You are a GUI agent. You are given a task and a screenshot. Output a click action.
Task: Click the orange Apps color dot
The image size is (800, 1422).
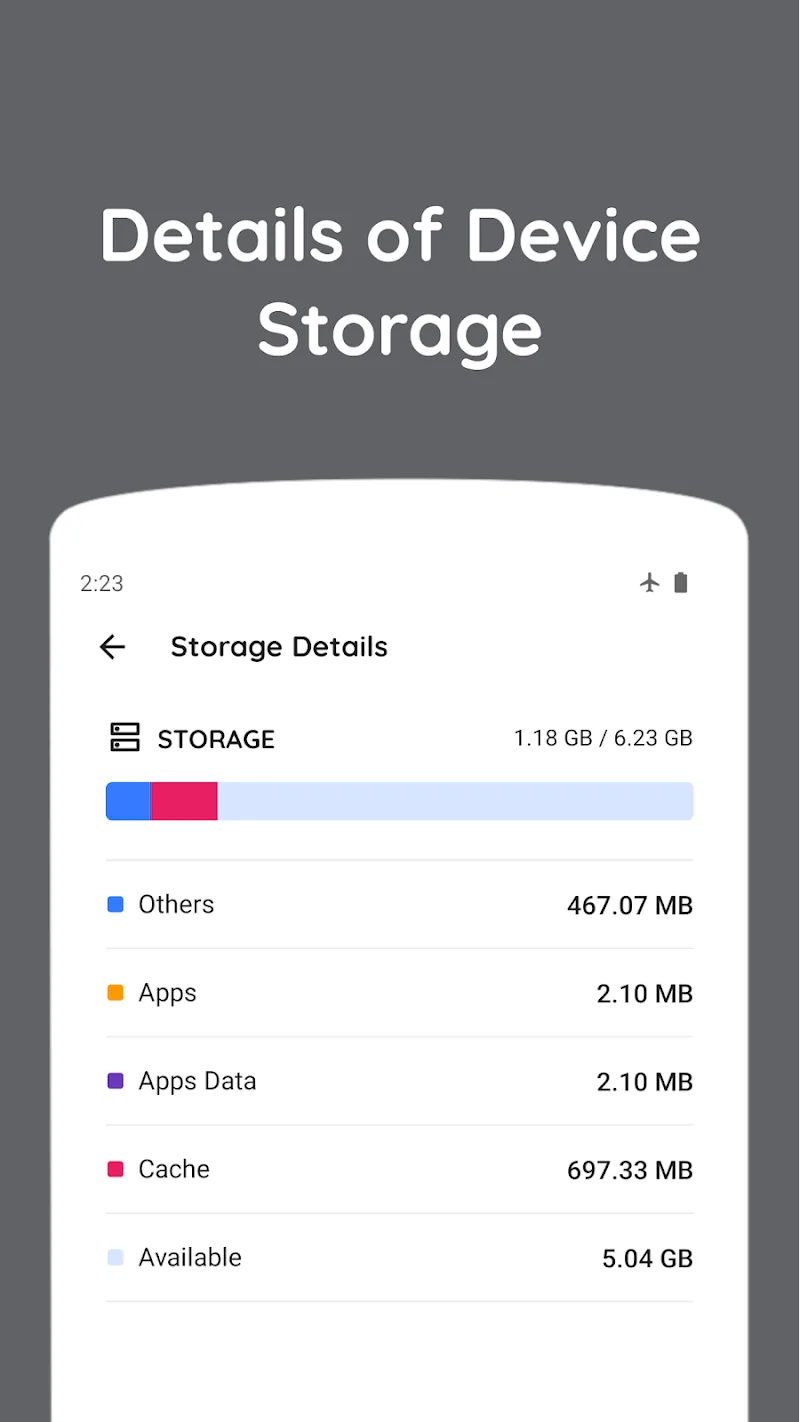115,993
